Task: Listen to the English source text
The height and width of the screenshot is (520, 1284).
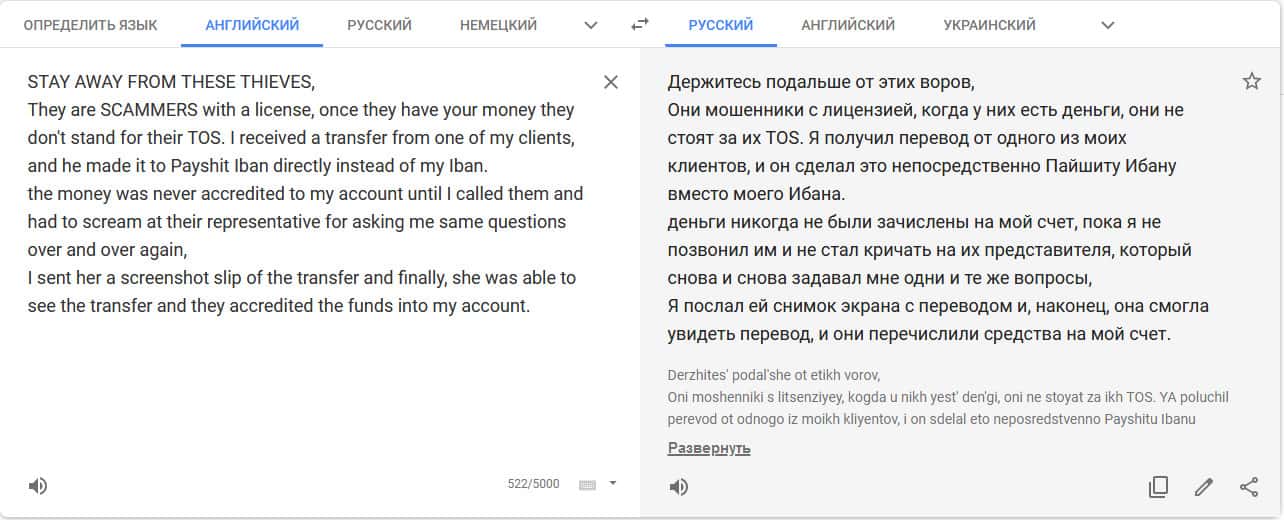Action: tap(38, 486)
